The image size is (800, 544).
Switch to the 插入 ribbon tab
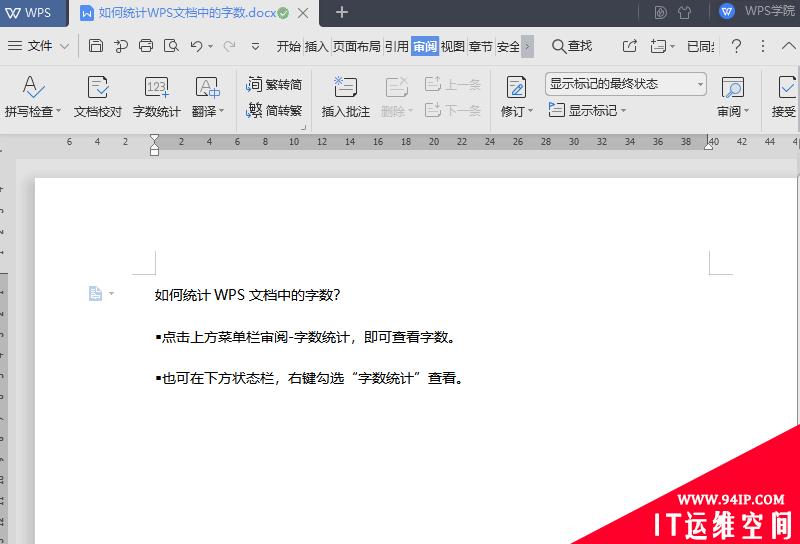click(316, 46)
